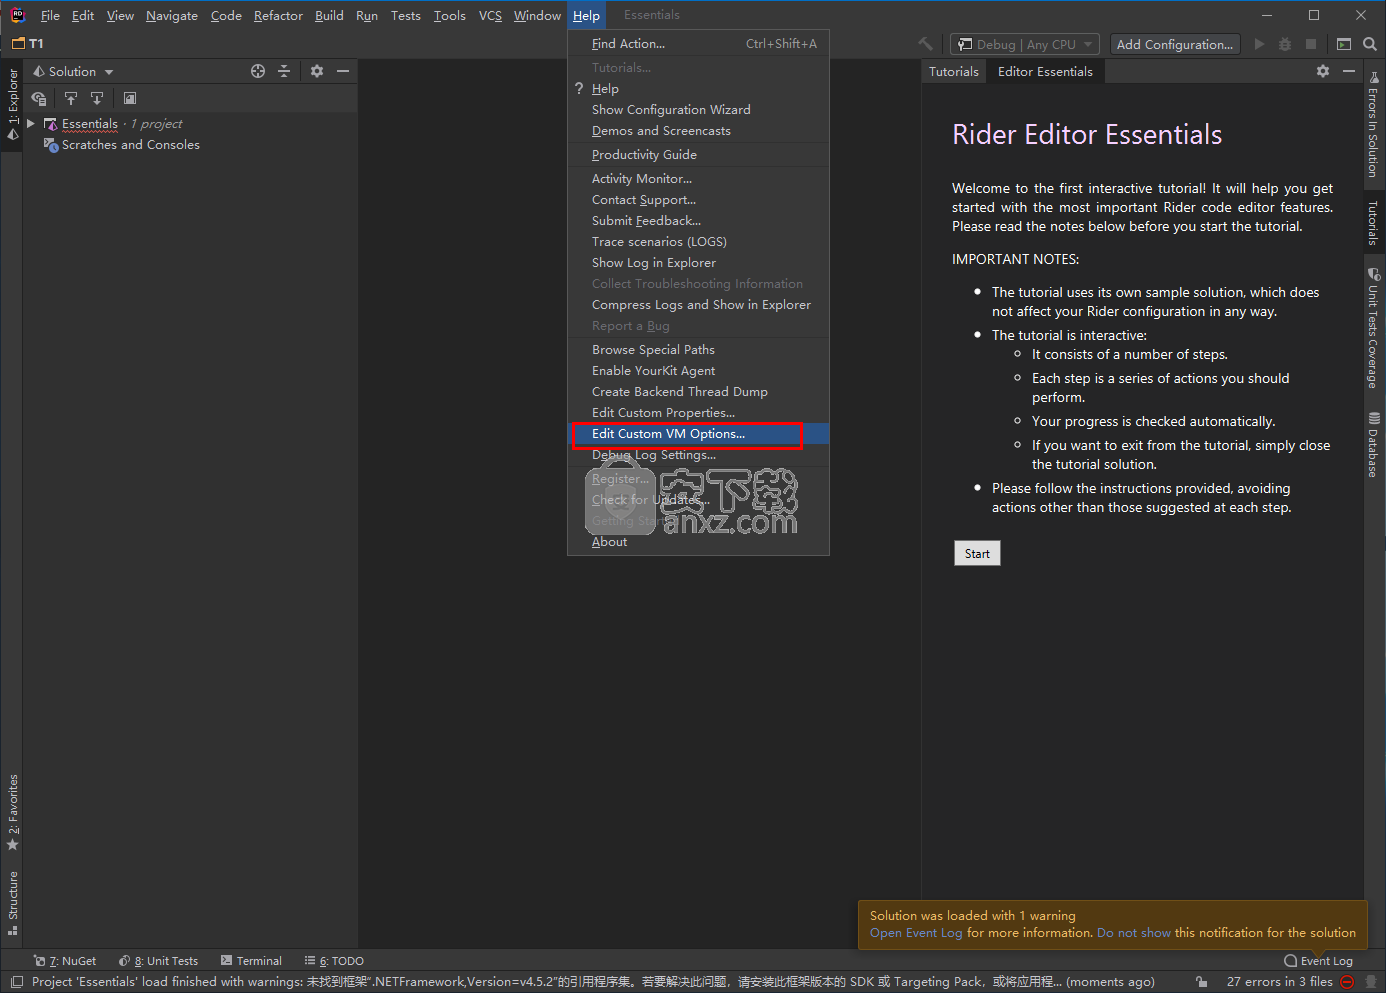The height and width of the screenshot is (993, 1386).
Task: Open the VCS menu
Action: (x=490, y=15)
